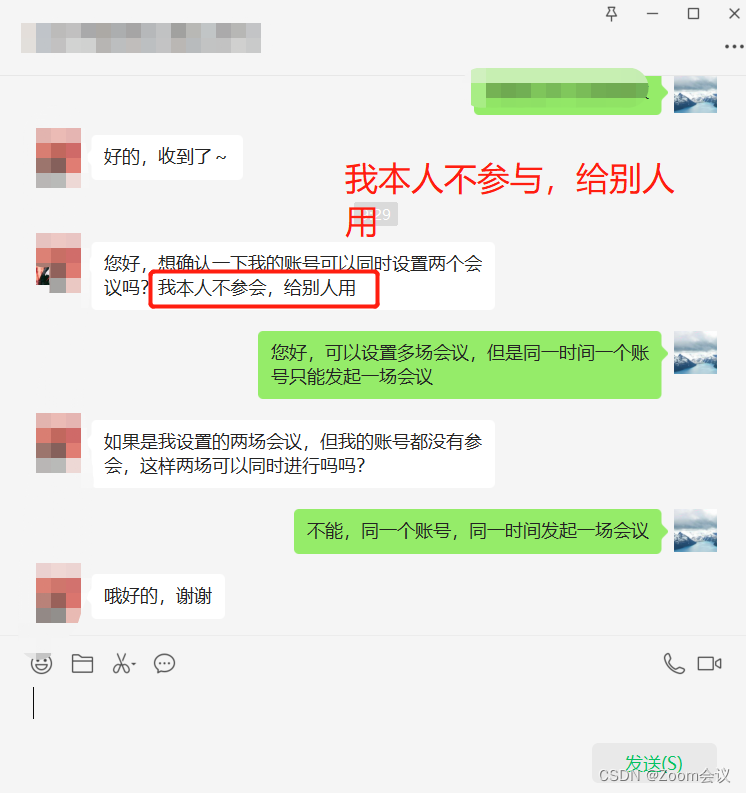This screenshot has height=793, width=746.
Task: Select the message 好的，收到了~
Action: coord(167,157)
